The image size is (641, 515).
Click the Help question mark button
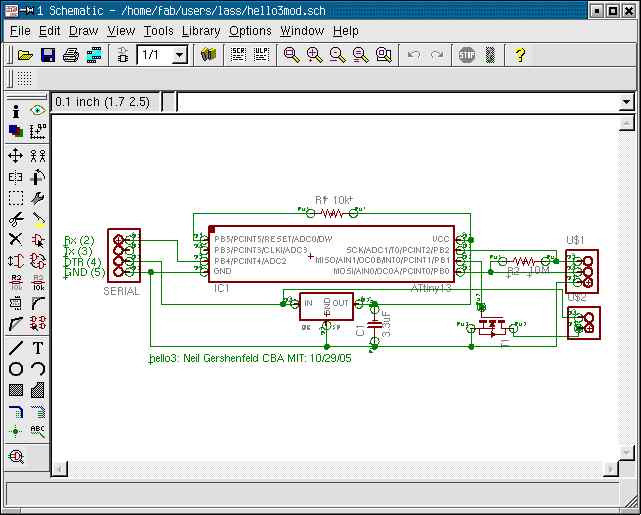pos(520,55)
